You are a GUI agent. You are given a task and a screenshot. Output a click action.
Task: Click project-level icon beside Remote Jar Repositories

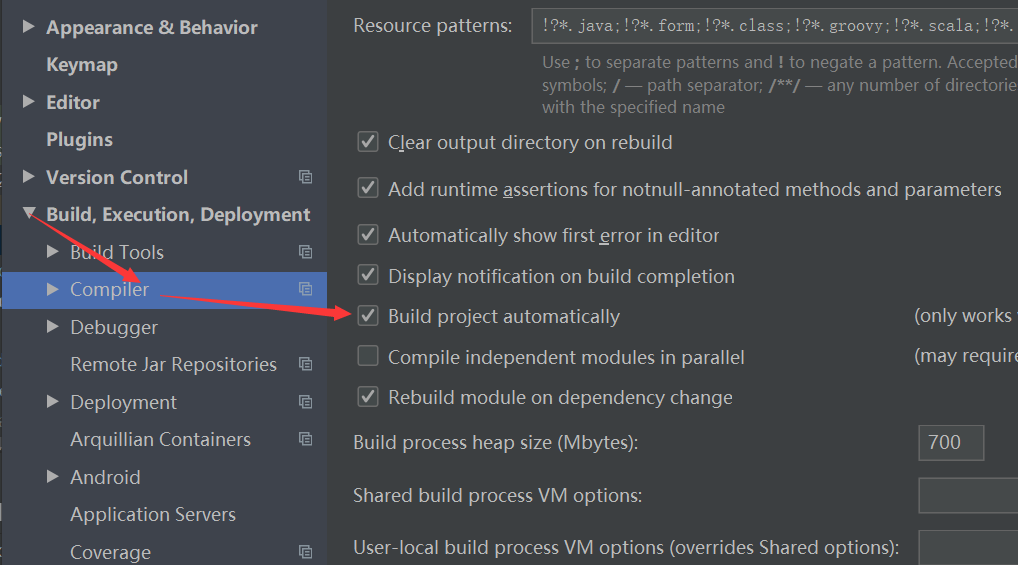pos(305,364)
